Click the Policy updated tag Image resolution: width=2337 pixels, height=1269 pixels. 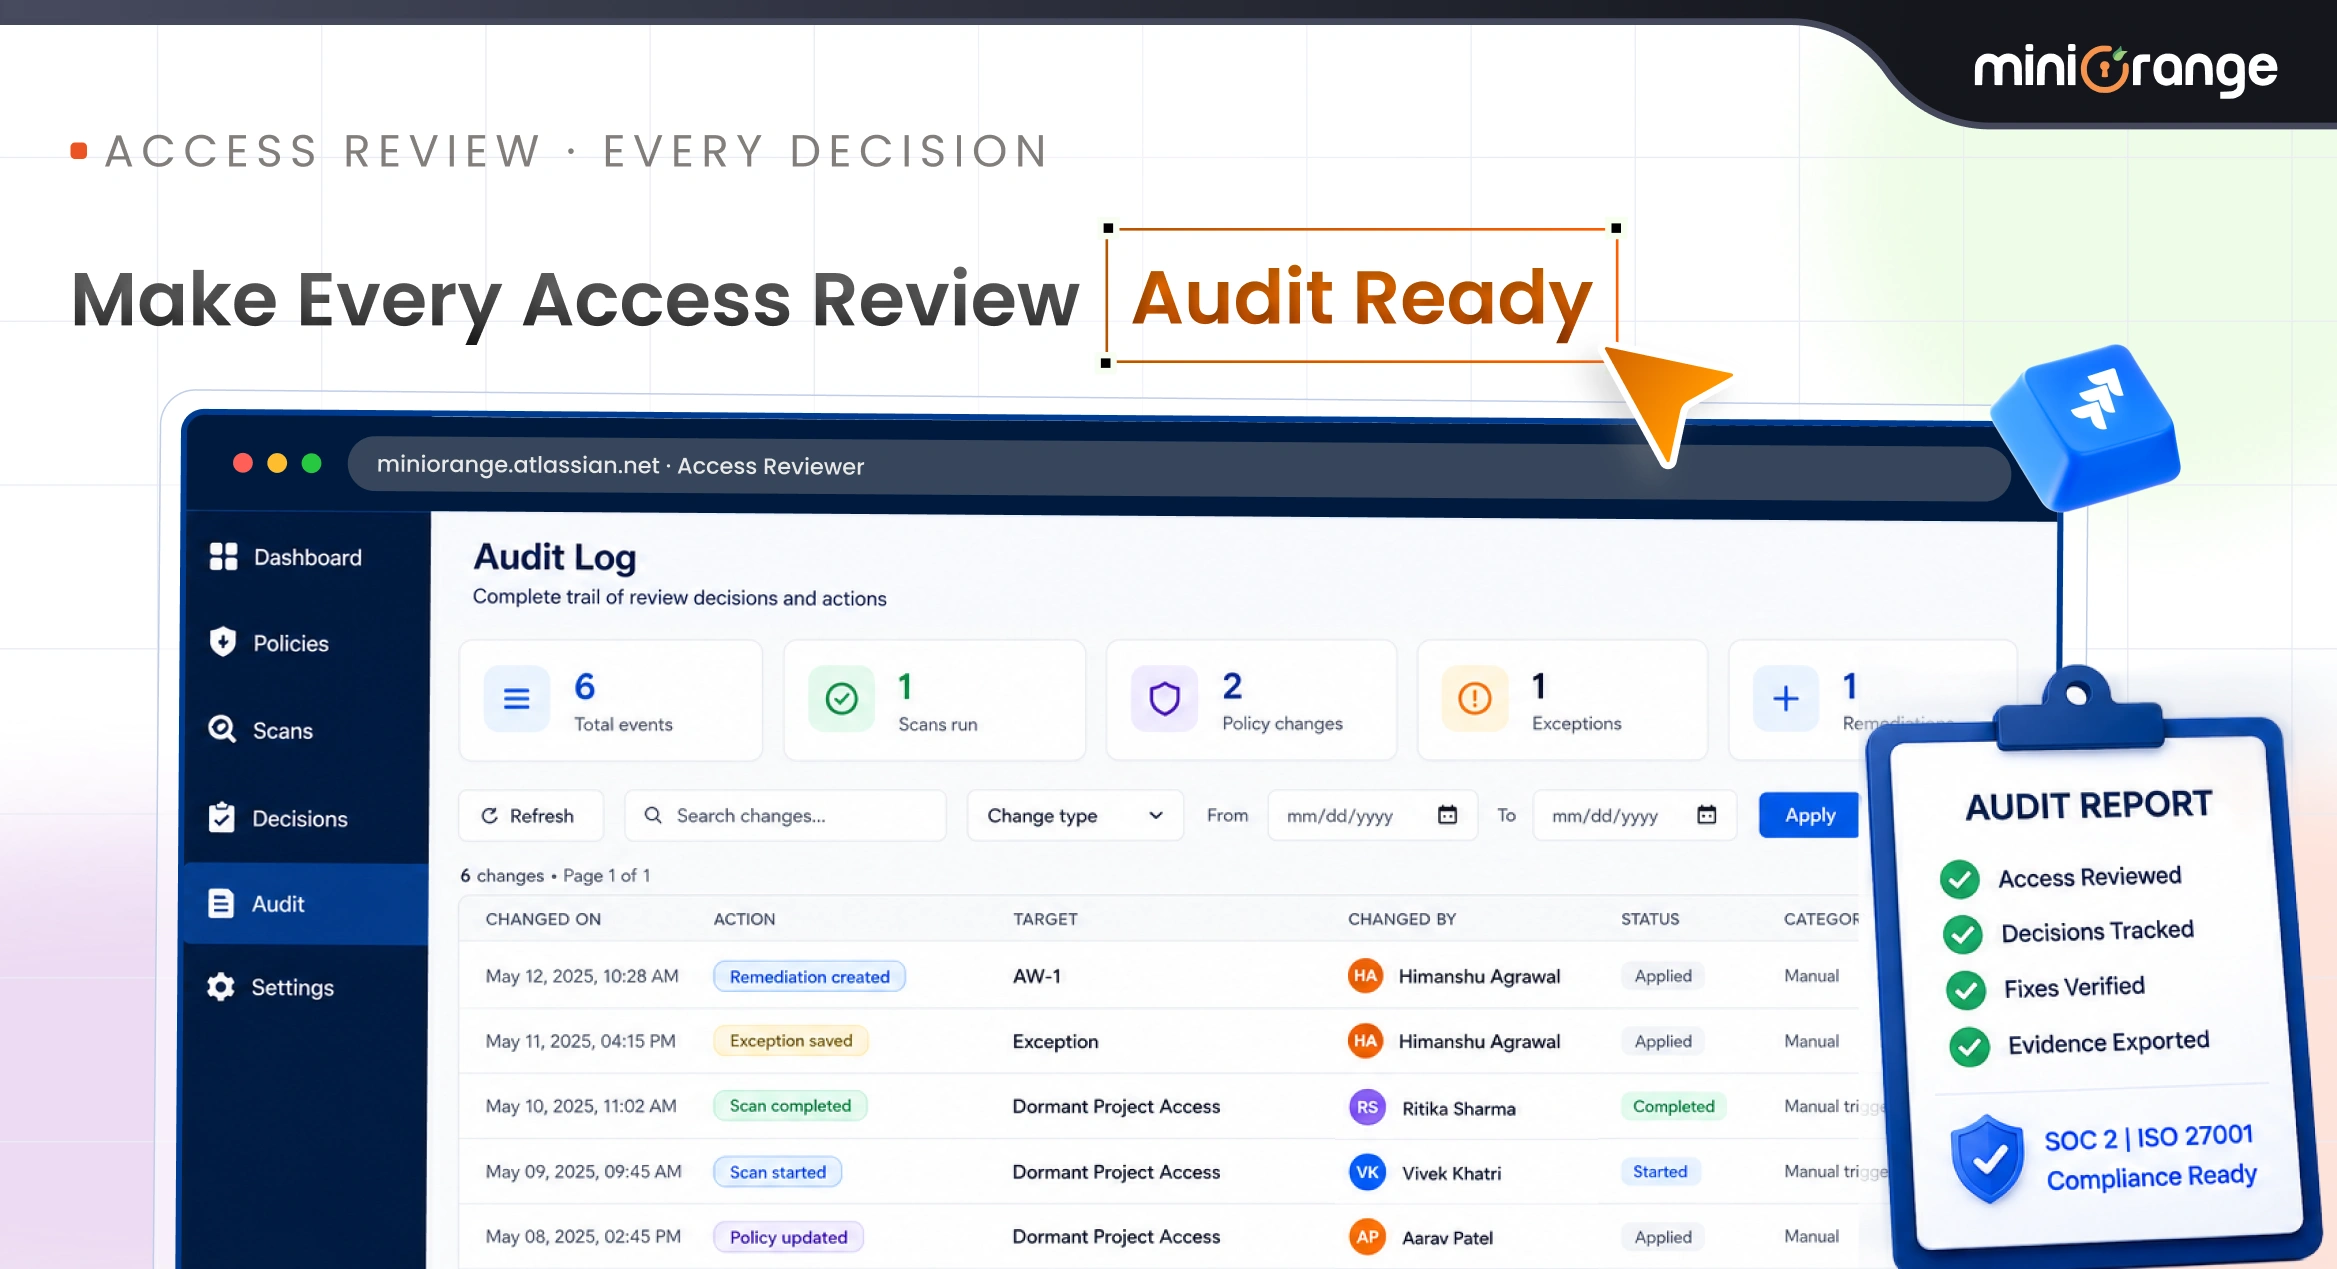(x=788, y=1238)
